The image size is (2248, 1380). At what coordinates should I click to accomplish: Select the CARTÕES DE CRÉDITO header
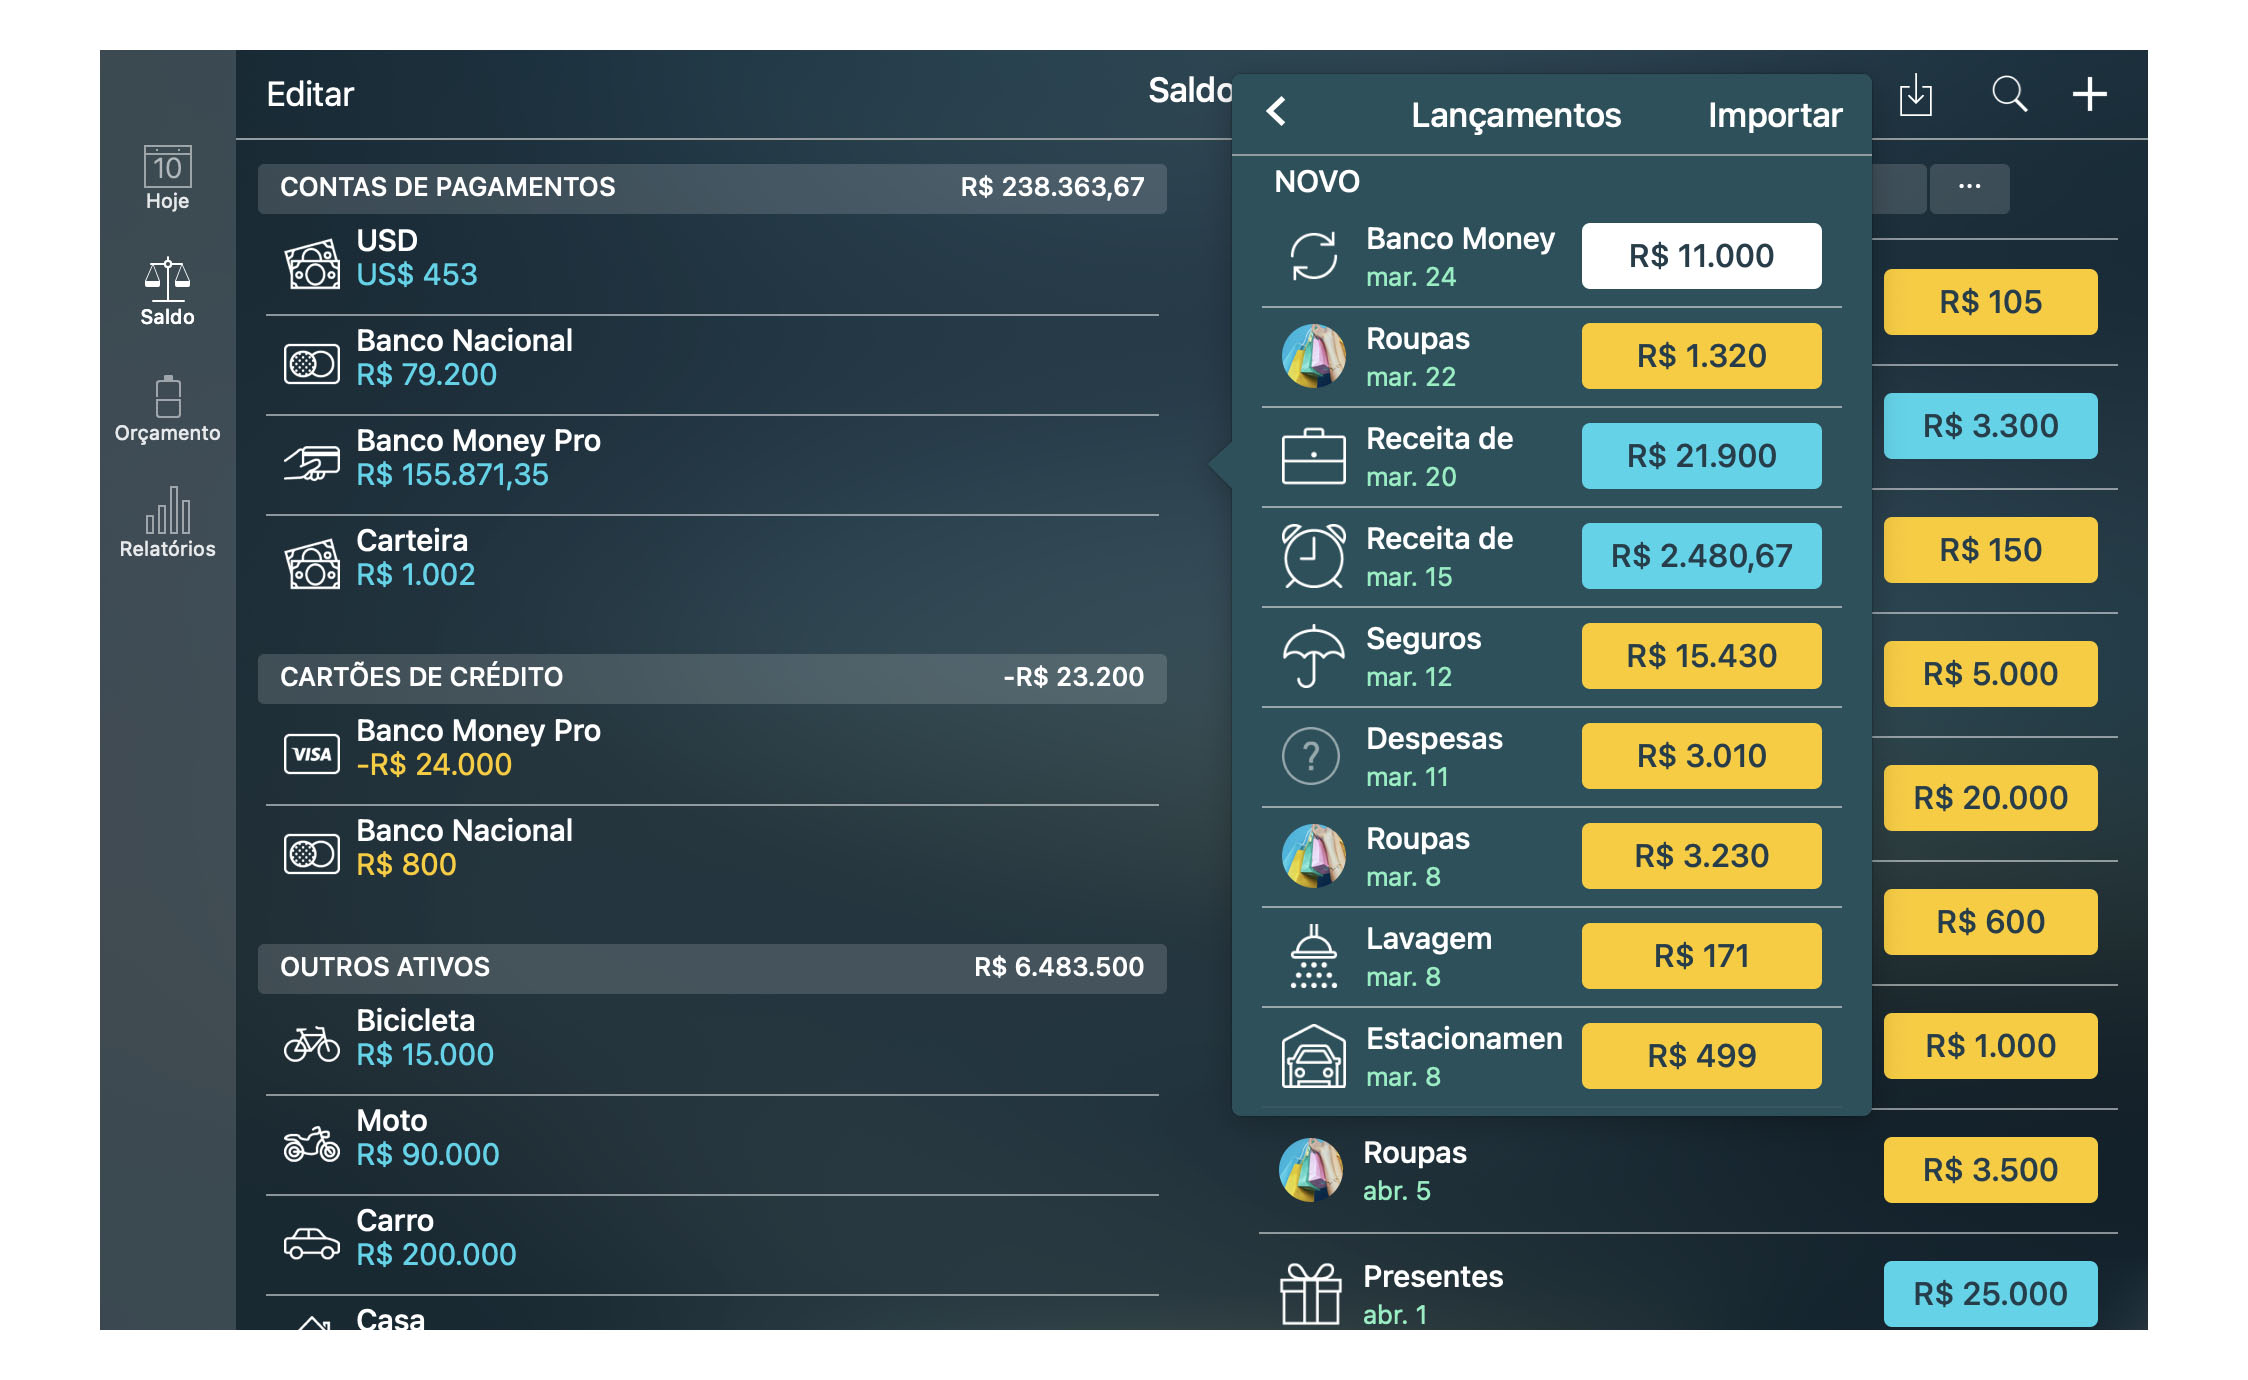tap(712, 678)
